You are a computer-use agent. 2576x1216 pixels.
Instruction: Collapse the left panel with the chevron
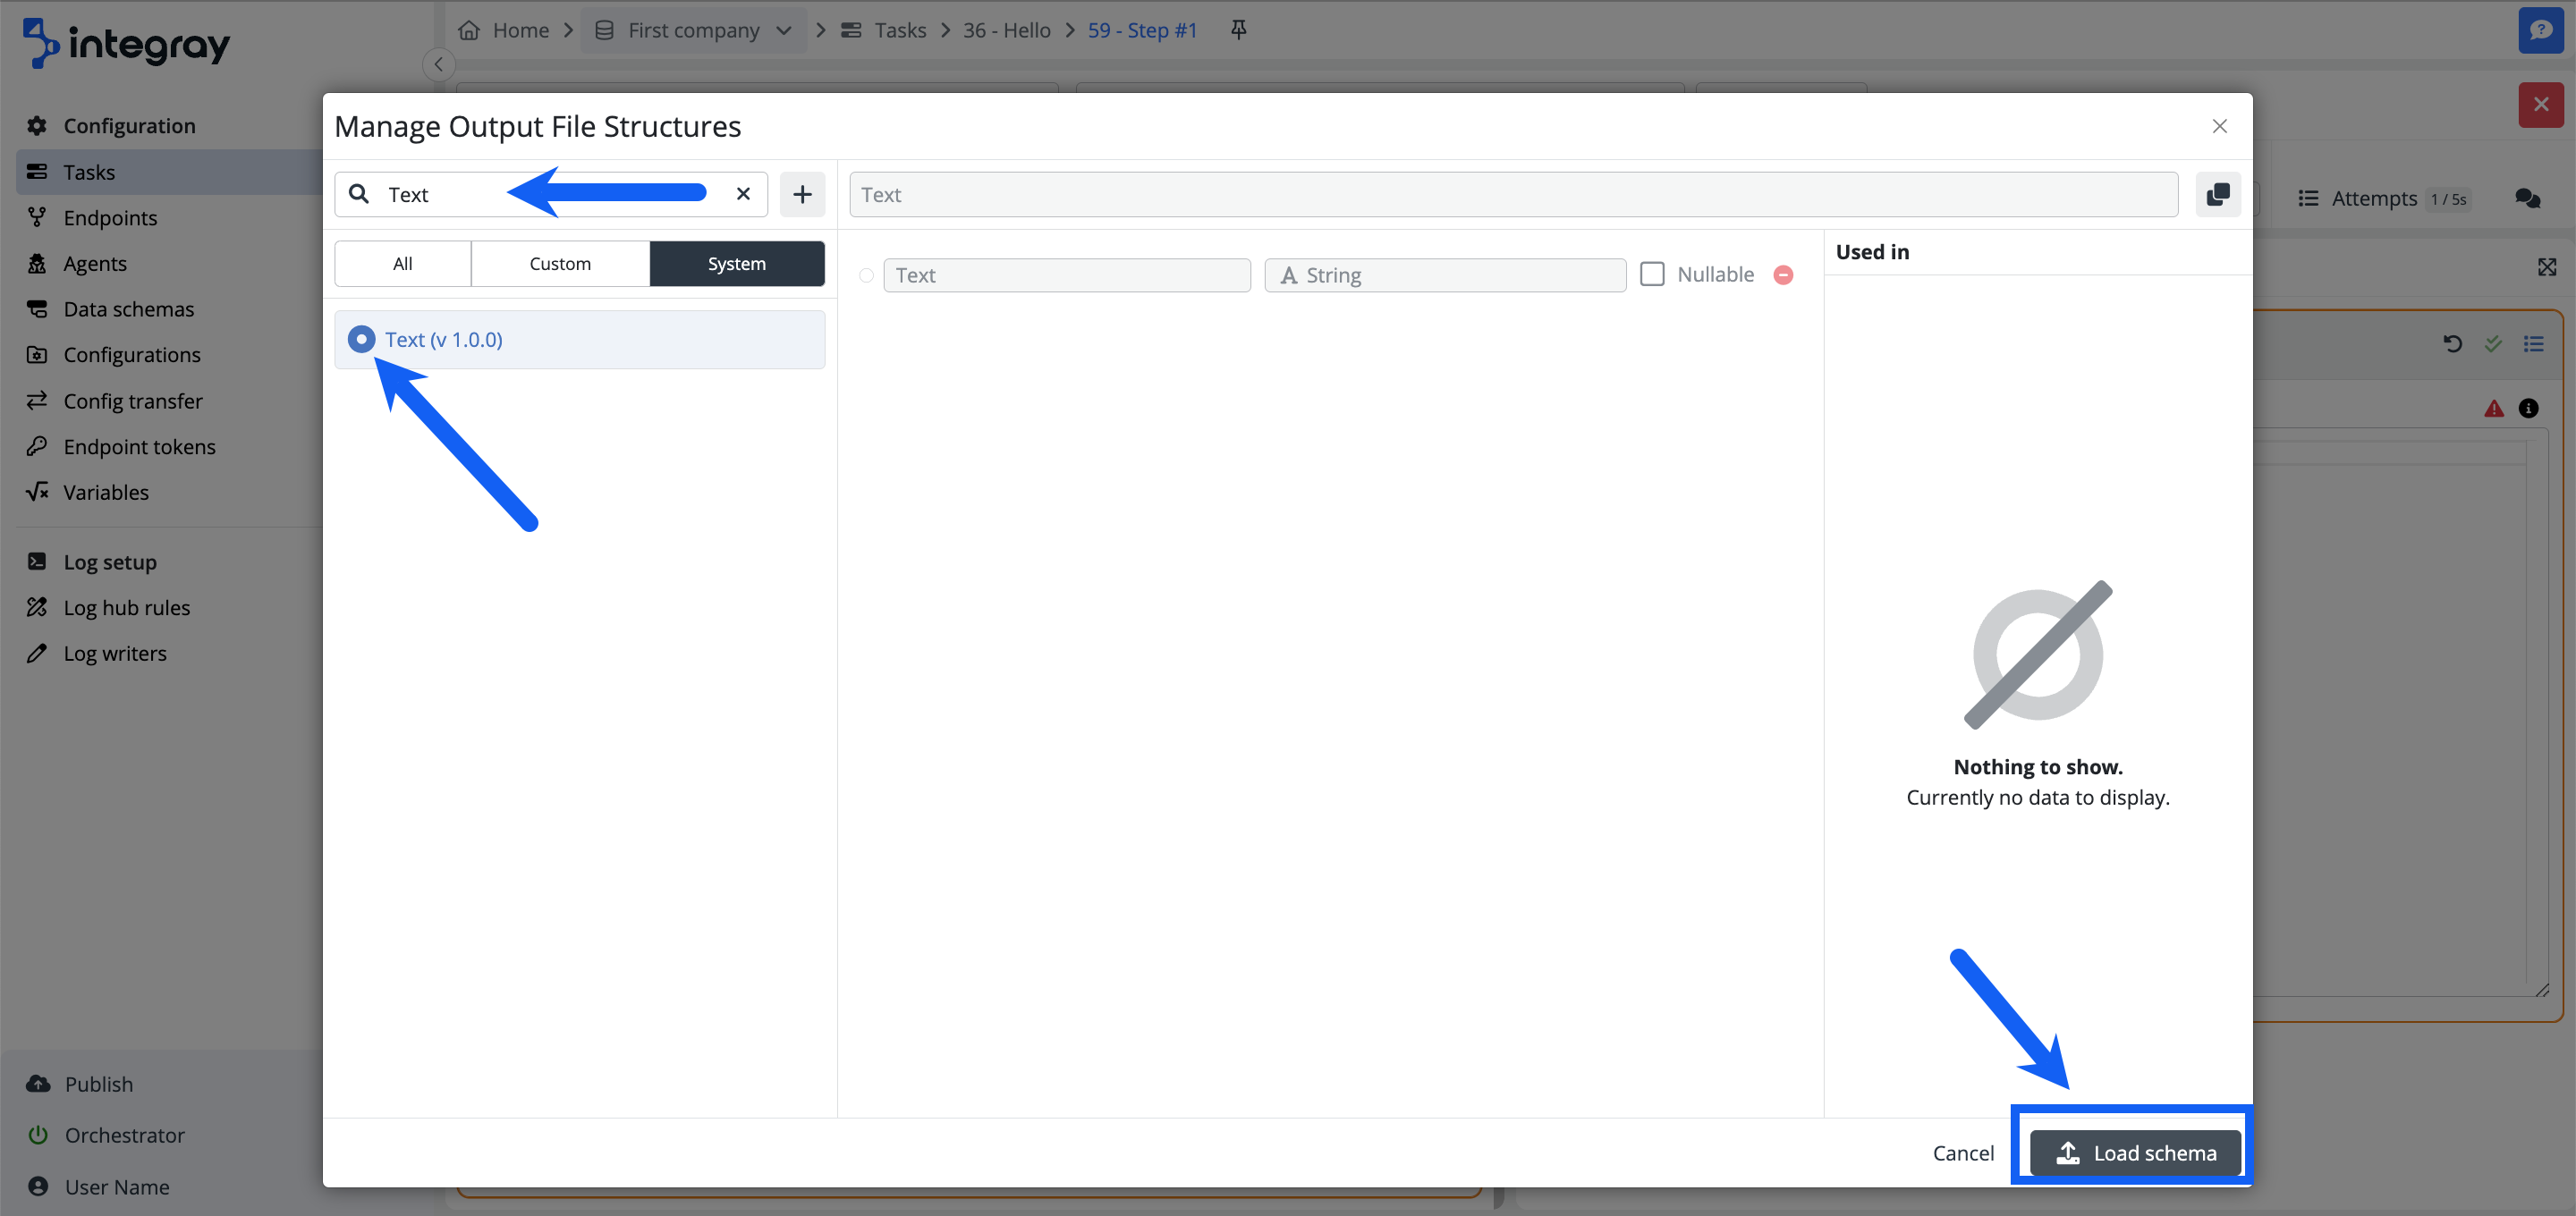438,63
